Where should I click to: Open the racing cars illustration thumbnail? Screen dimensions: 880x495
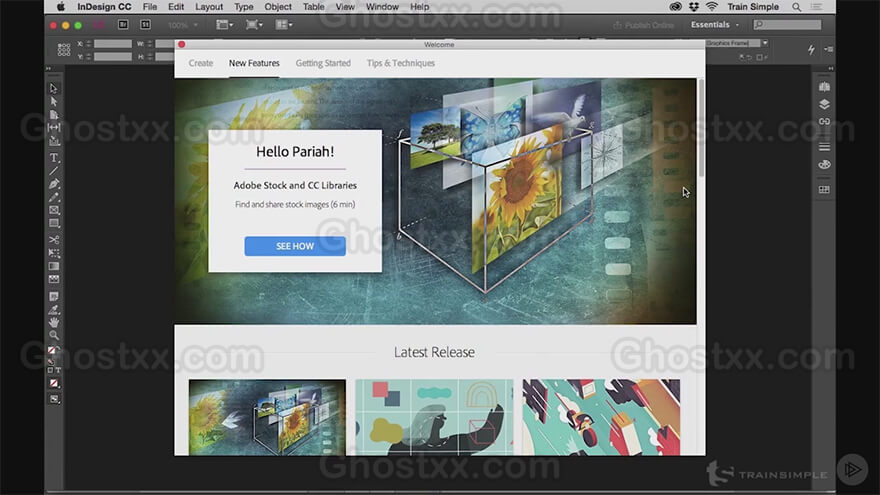coord(601,417)
